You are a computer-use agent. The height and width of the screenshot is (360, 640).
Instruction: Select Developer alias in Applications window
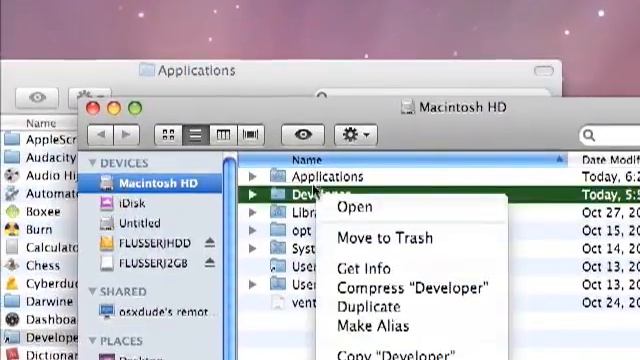point(51,337)
